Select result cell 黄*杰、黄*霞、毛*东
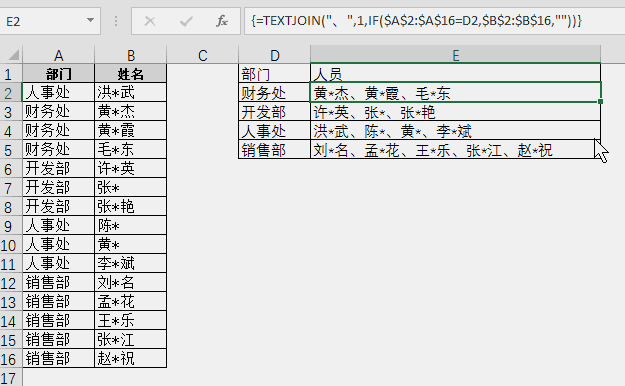625x386 pixels. click(456, 93)
